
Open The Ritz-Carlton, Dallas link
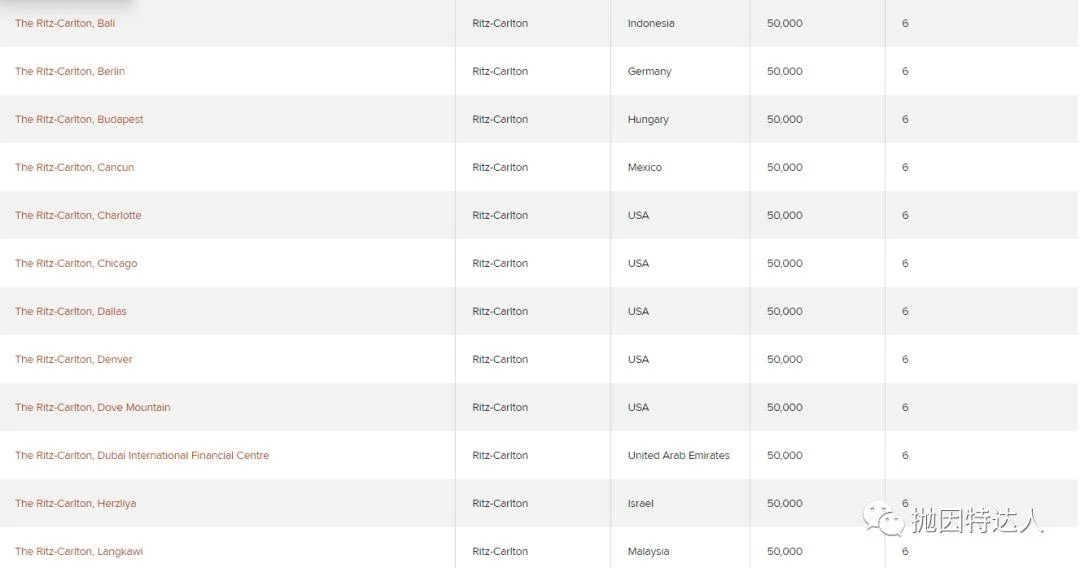(x=71, y=311)
